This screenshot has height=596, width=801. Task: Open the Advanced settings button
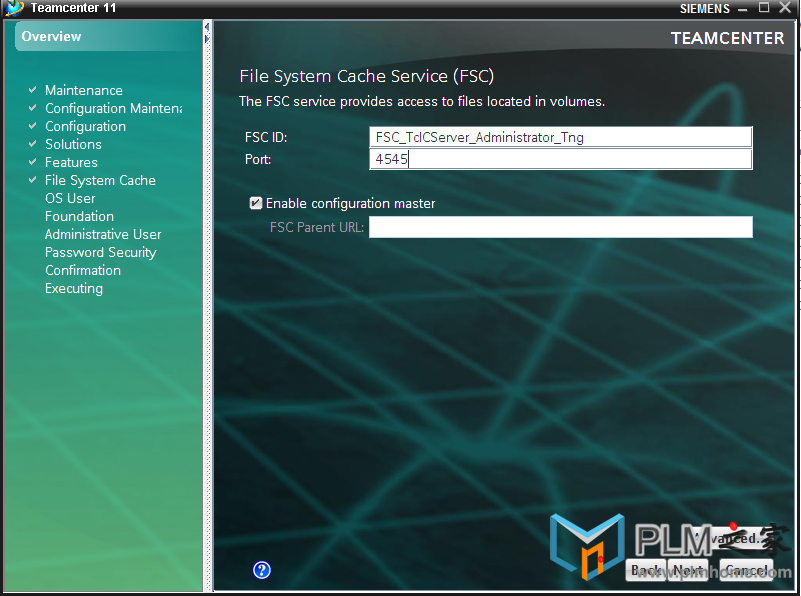736,538
